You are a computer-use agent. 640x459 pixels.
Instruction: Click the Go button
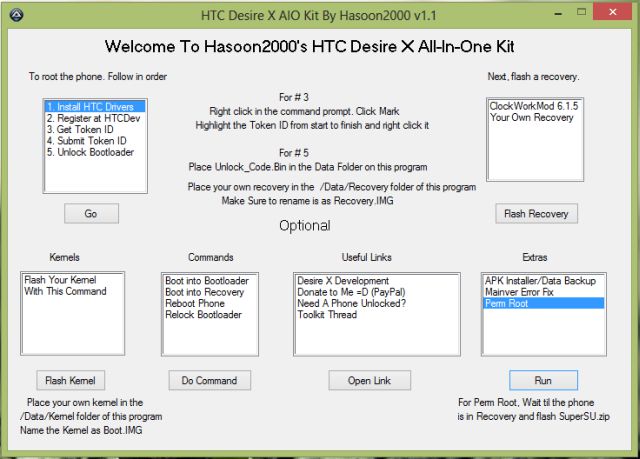tap(91, 213)
